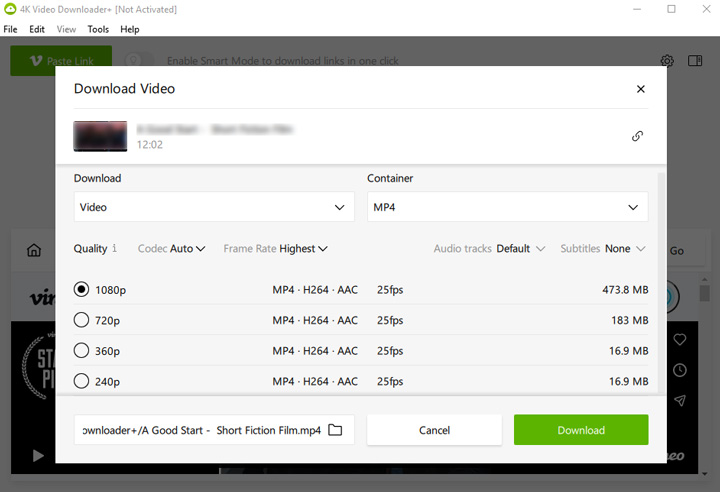This screenshot has width=720, height=492.
Task: Click the dialog quality list scrollbar
Action: point(661,283)
